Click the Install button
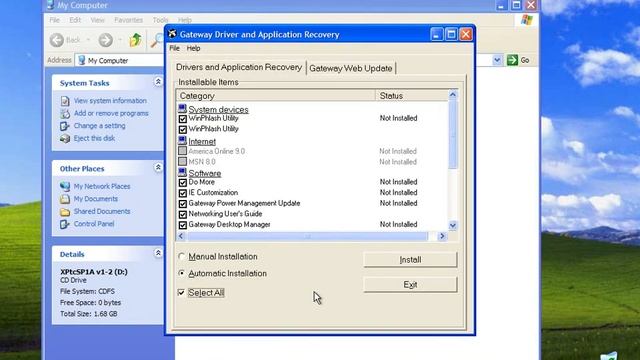The image size is (640, 360). pos(410,260)
